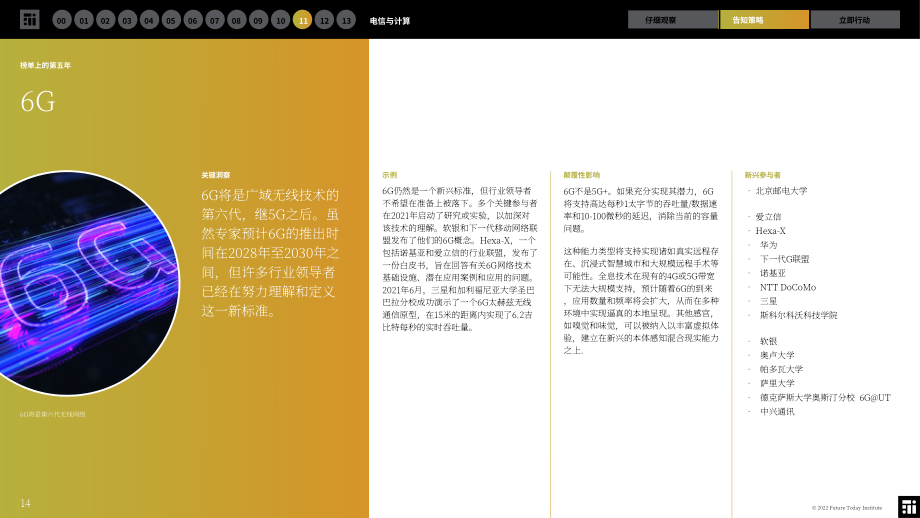
Task: Click the 仔细观察 button
Action: (673, 19)
